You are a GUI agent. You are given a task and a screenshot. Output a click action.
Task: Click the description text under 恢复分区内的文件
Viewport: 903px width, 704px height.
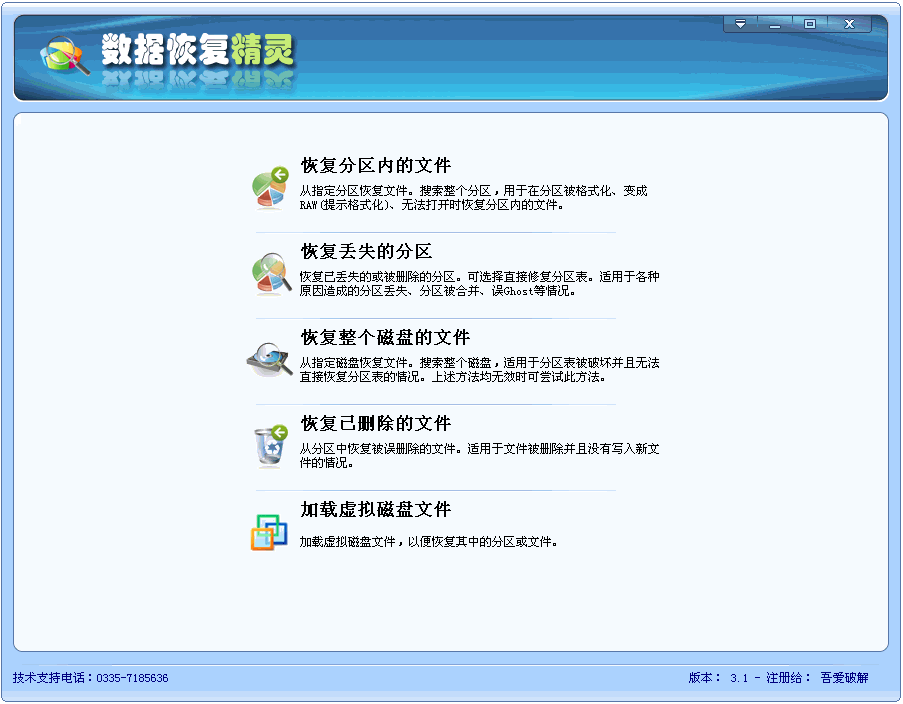[474, 198]
